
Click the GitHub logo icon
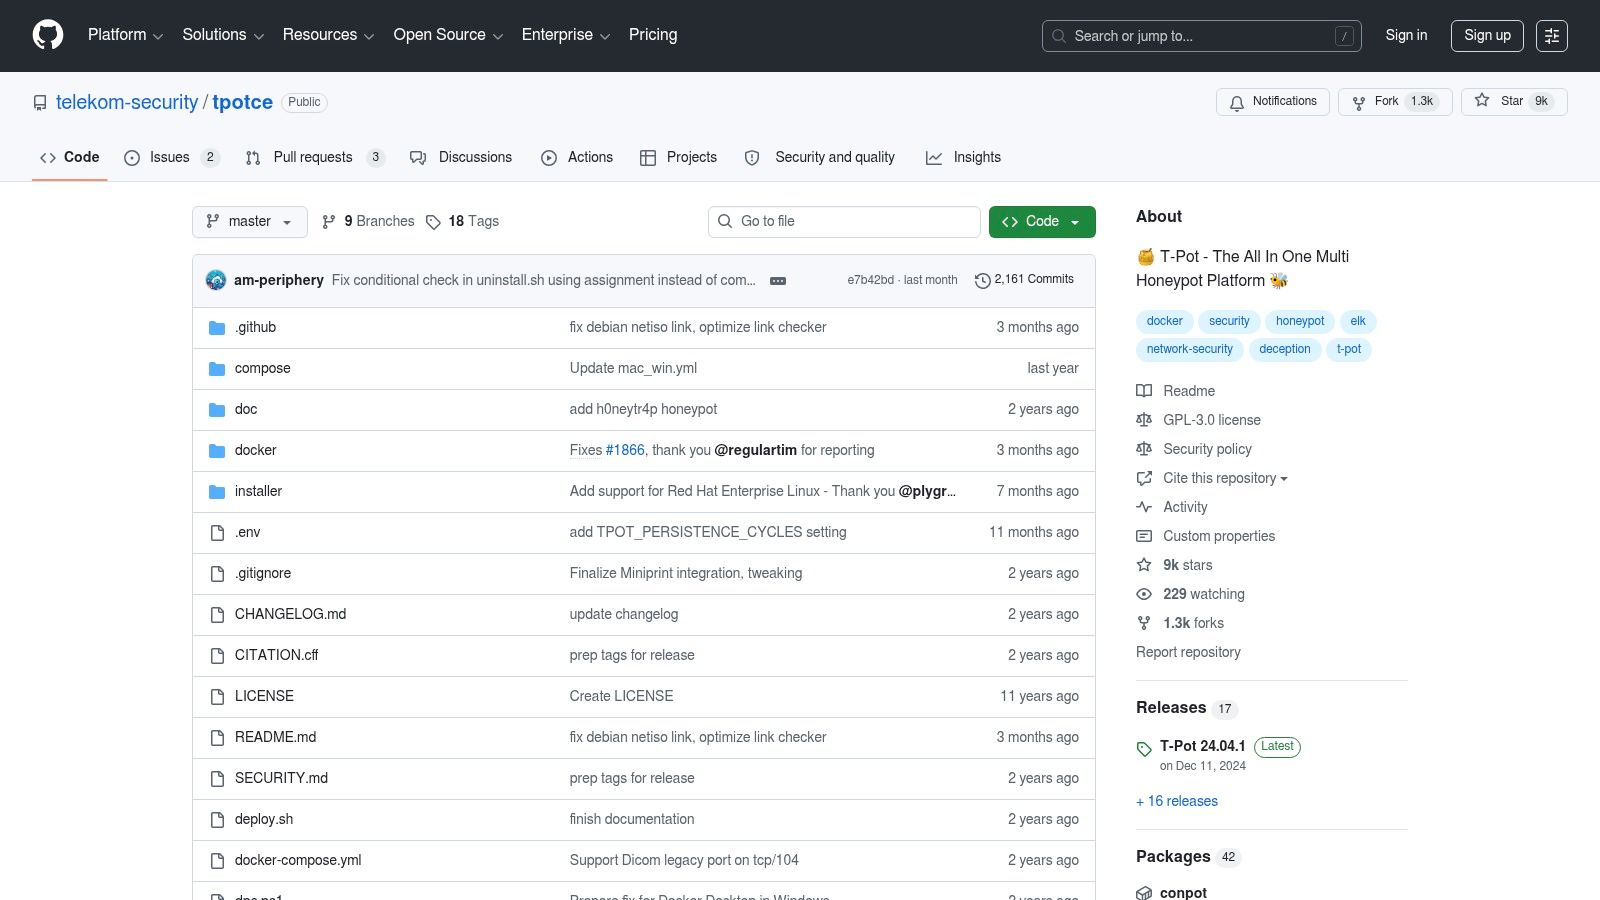point(48,35)
